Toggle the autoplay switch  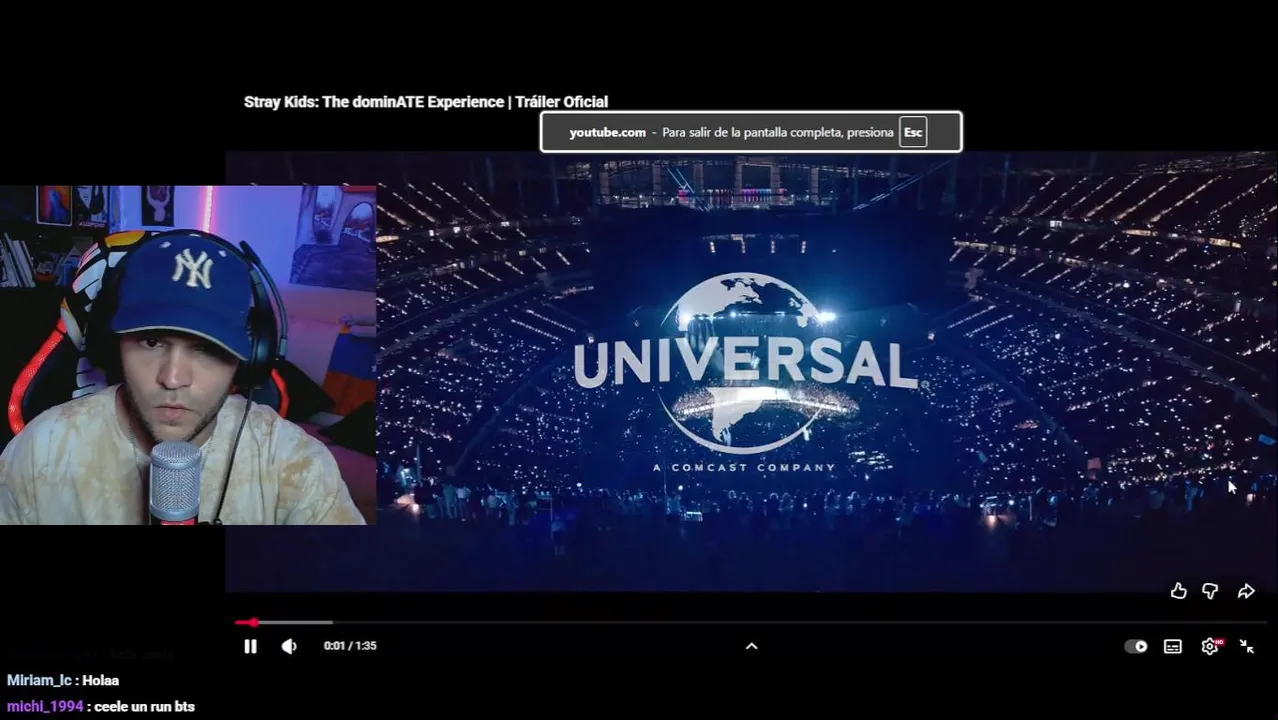tap(1136, 646)
